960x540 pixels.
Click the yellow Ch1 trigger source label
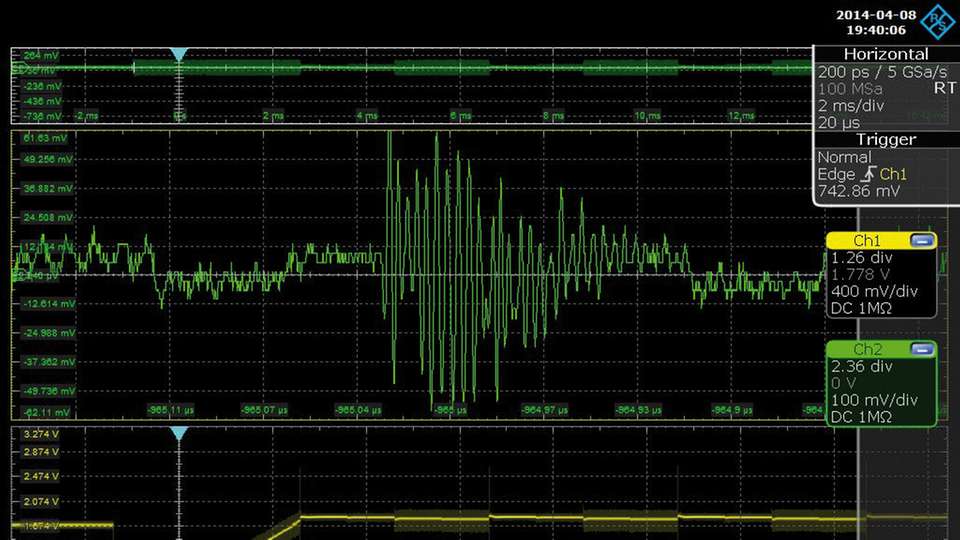point(893,174)
